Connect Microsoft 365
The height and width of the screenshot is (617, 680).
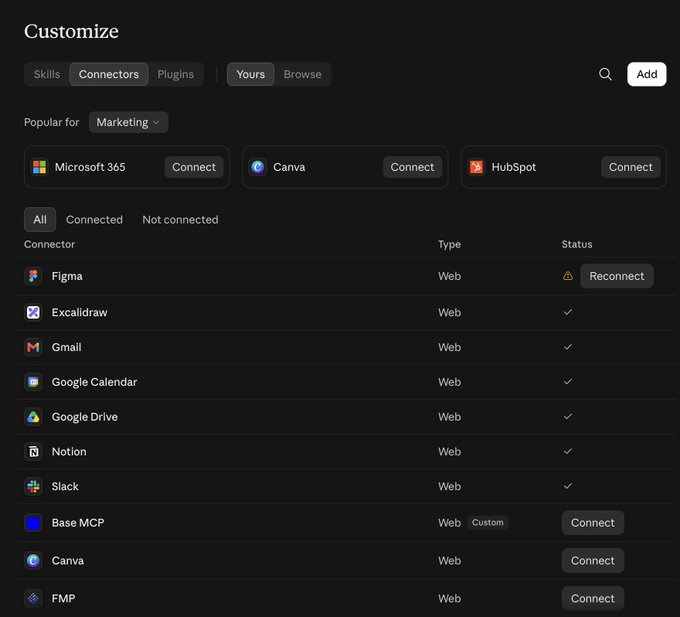point(194,167)
